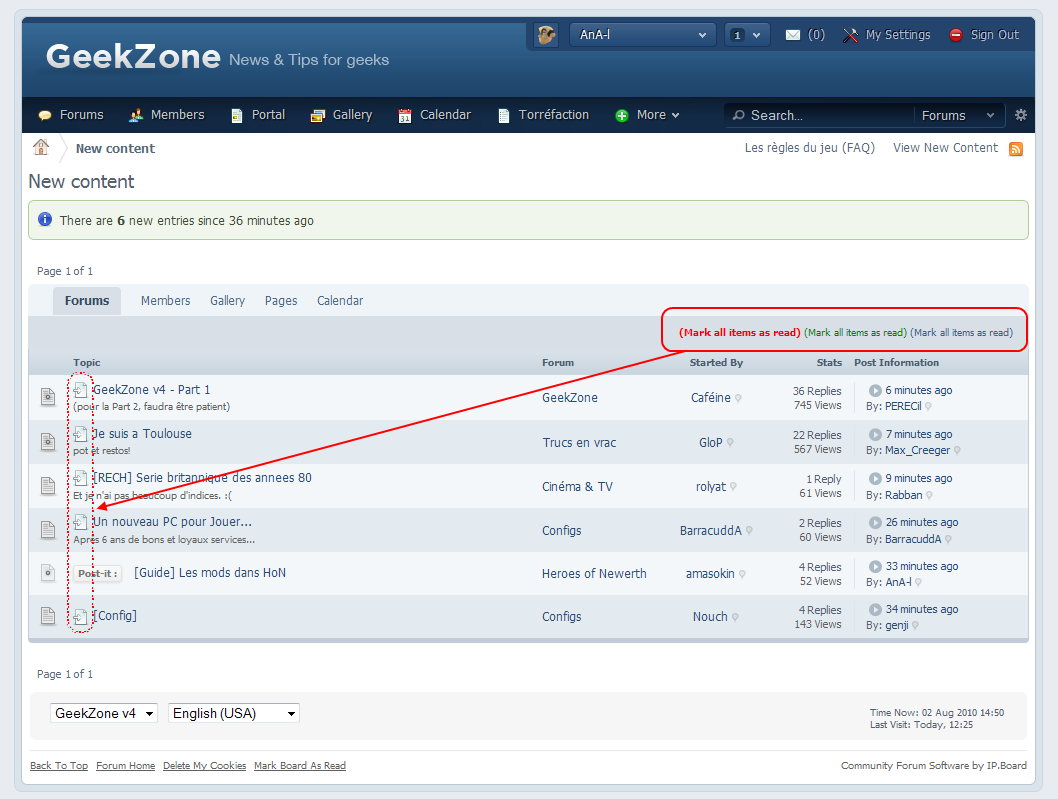
Task: Jump to last post, 33 minutes ago
Action: [x=875, y=566]
